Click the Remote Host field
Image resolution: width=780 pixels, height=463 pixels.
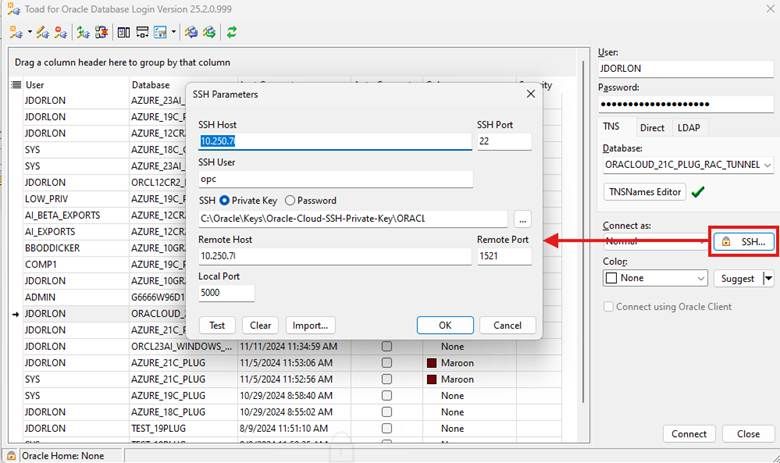point(335,256)
